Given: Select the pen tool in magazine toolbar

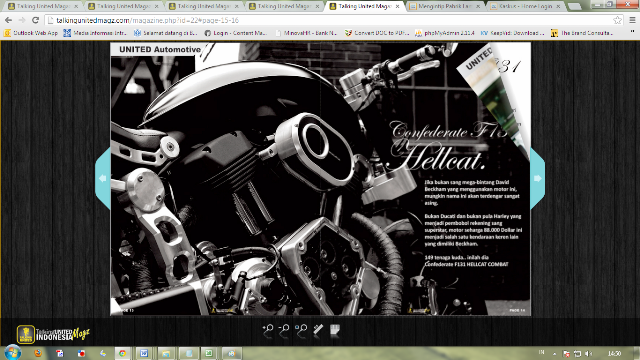Looking at the screenshot, I should 318,330.
